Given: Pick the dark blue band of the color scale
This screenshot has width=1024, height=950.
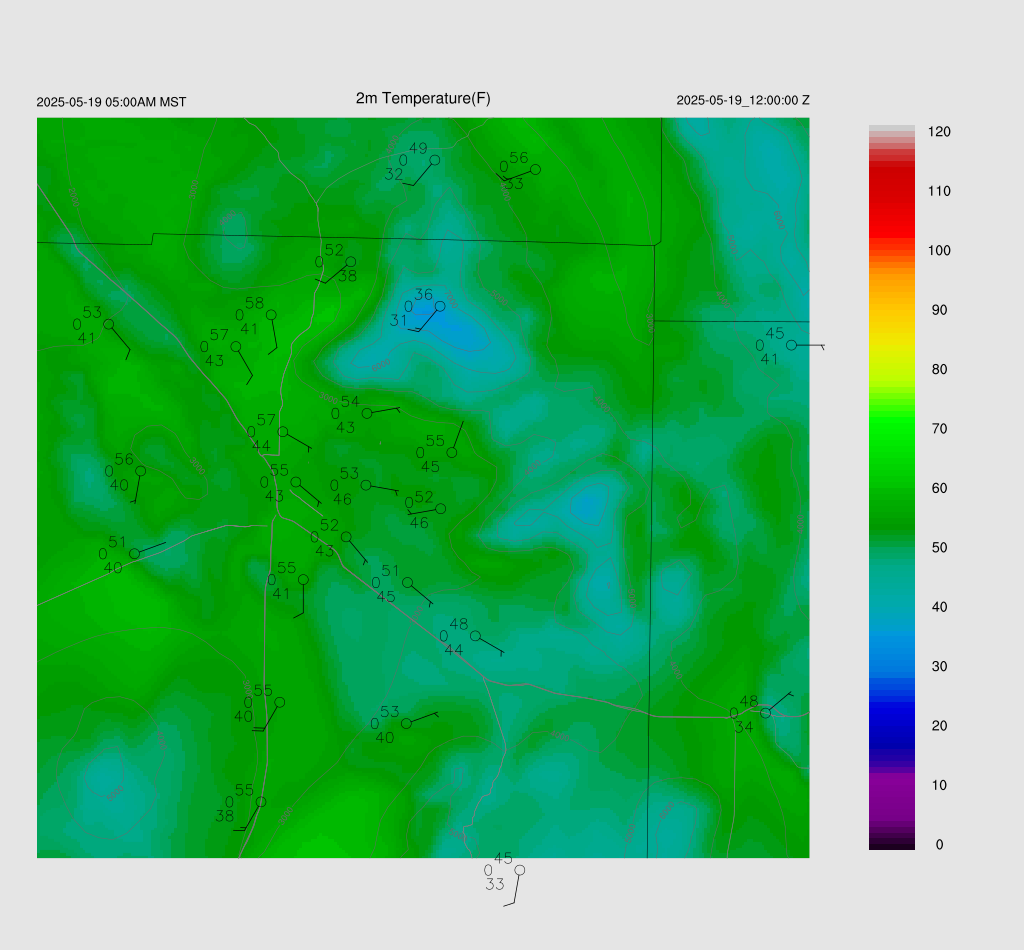Looking at the screenshot, I should click(x=891, y=725).
